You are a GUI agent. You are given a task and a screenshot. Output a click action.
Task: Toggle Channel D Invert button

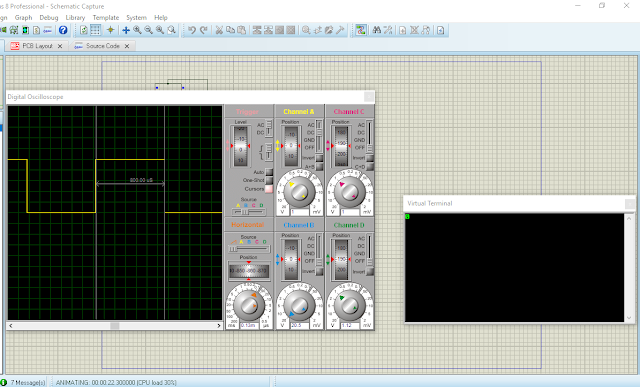tap(370, 271)
